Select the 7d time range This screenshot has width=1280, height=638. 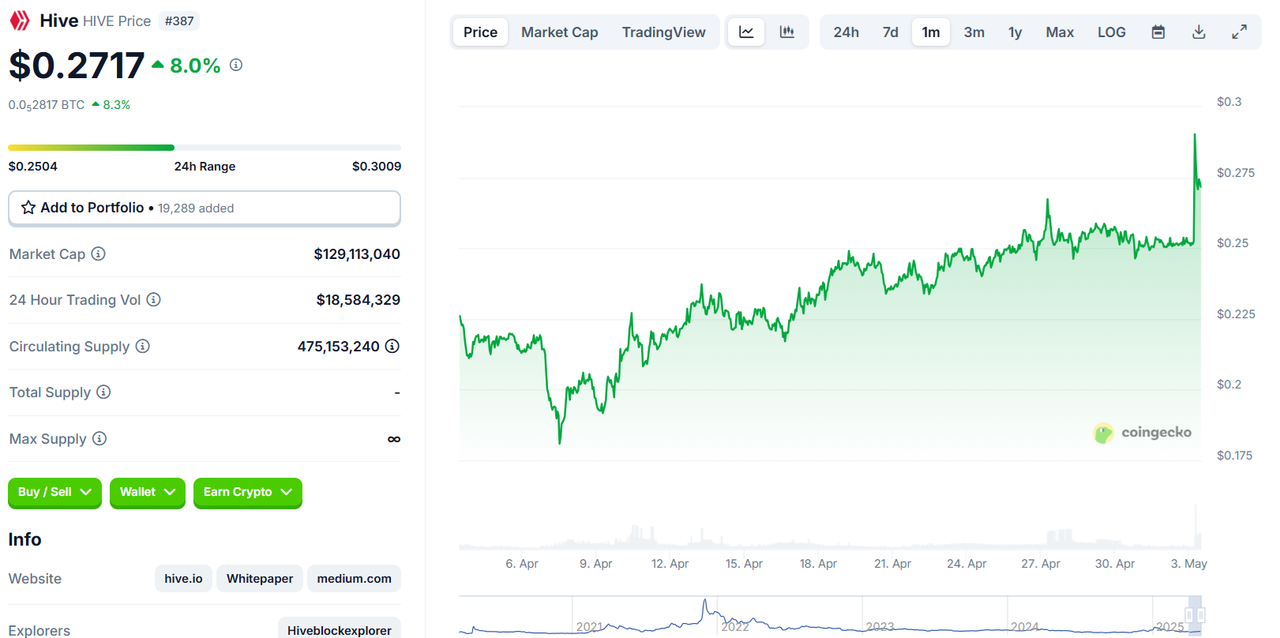pyautogui.click(x=890, y=32)
